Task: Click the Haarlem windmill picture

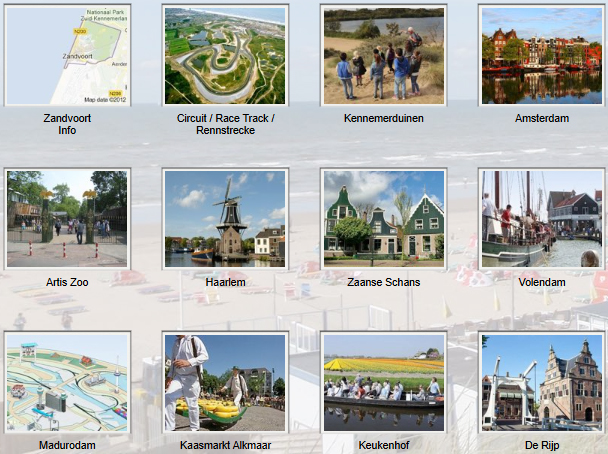Action: 226,218
